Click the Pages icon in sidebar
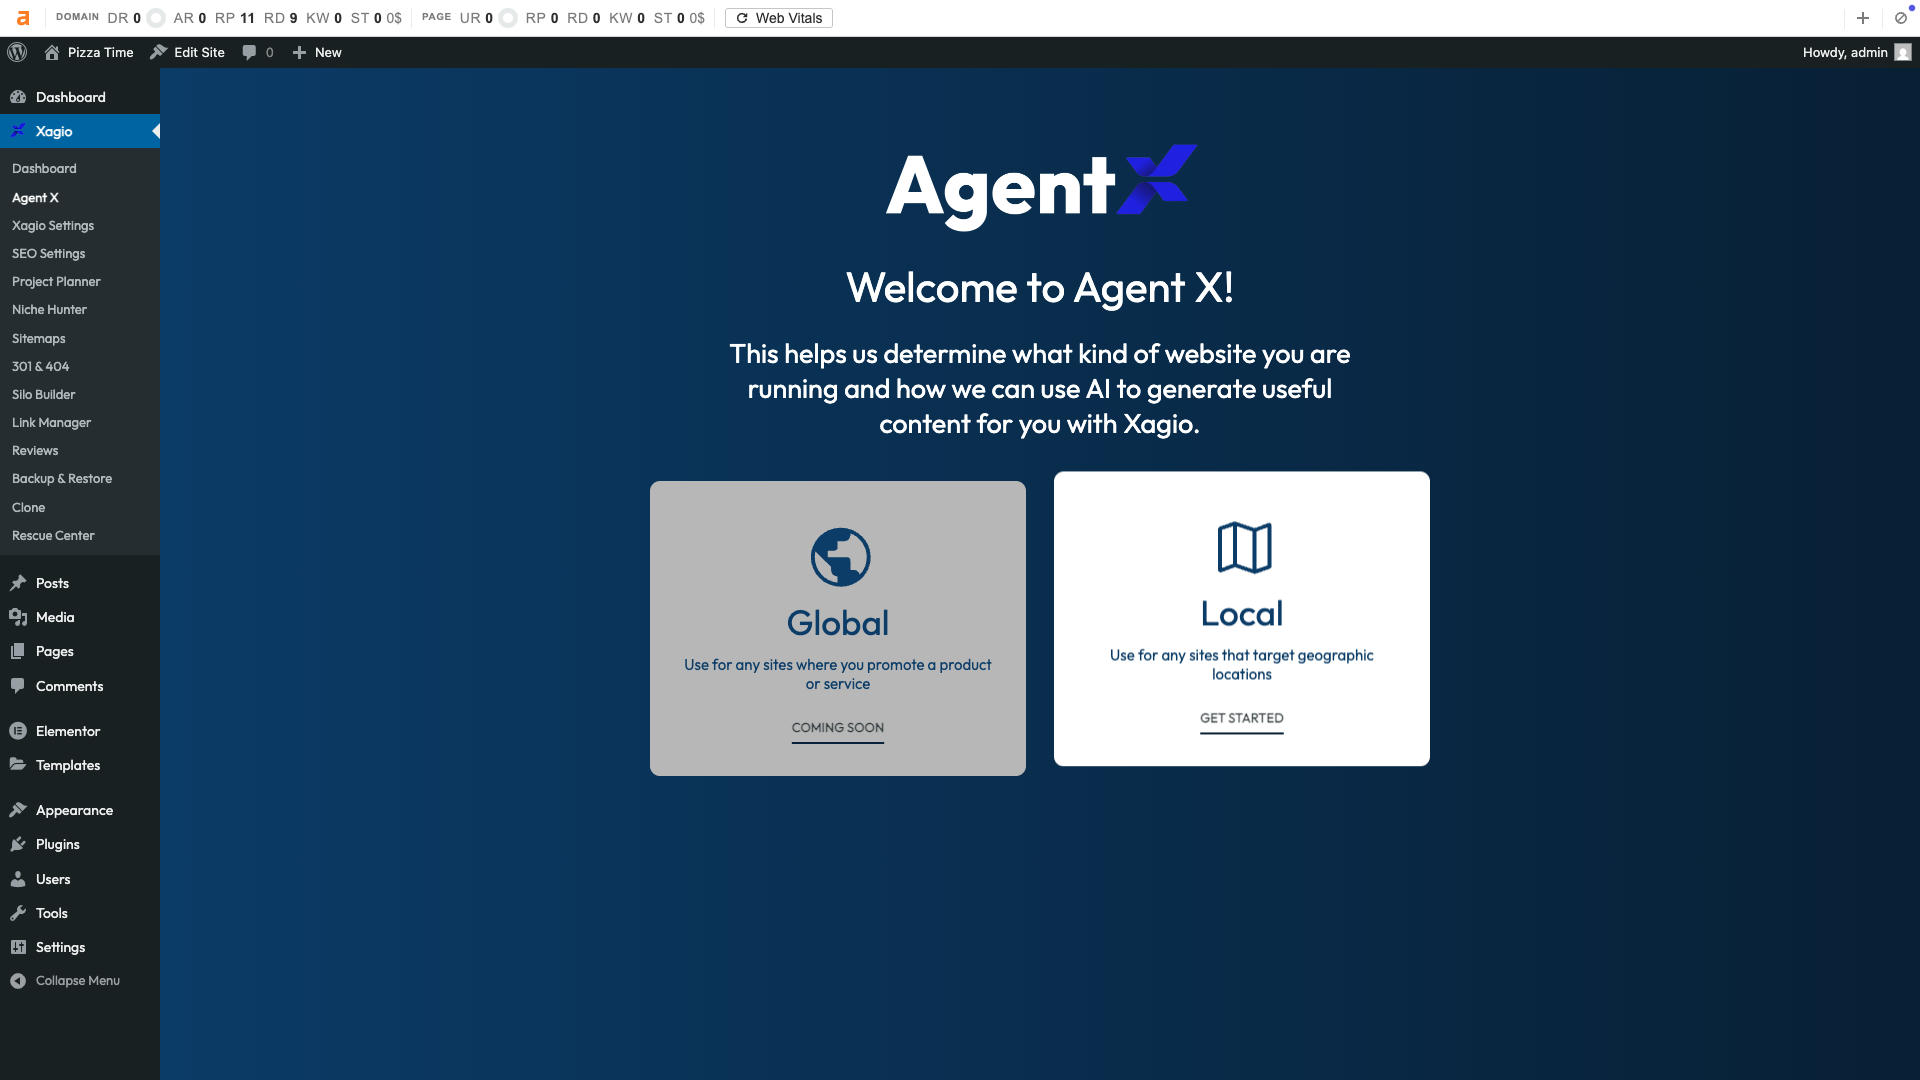 tap(18, 651)
